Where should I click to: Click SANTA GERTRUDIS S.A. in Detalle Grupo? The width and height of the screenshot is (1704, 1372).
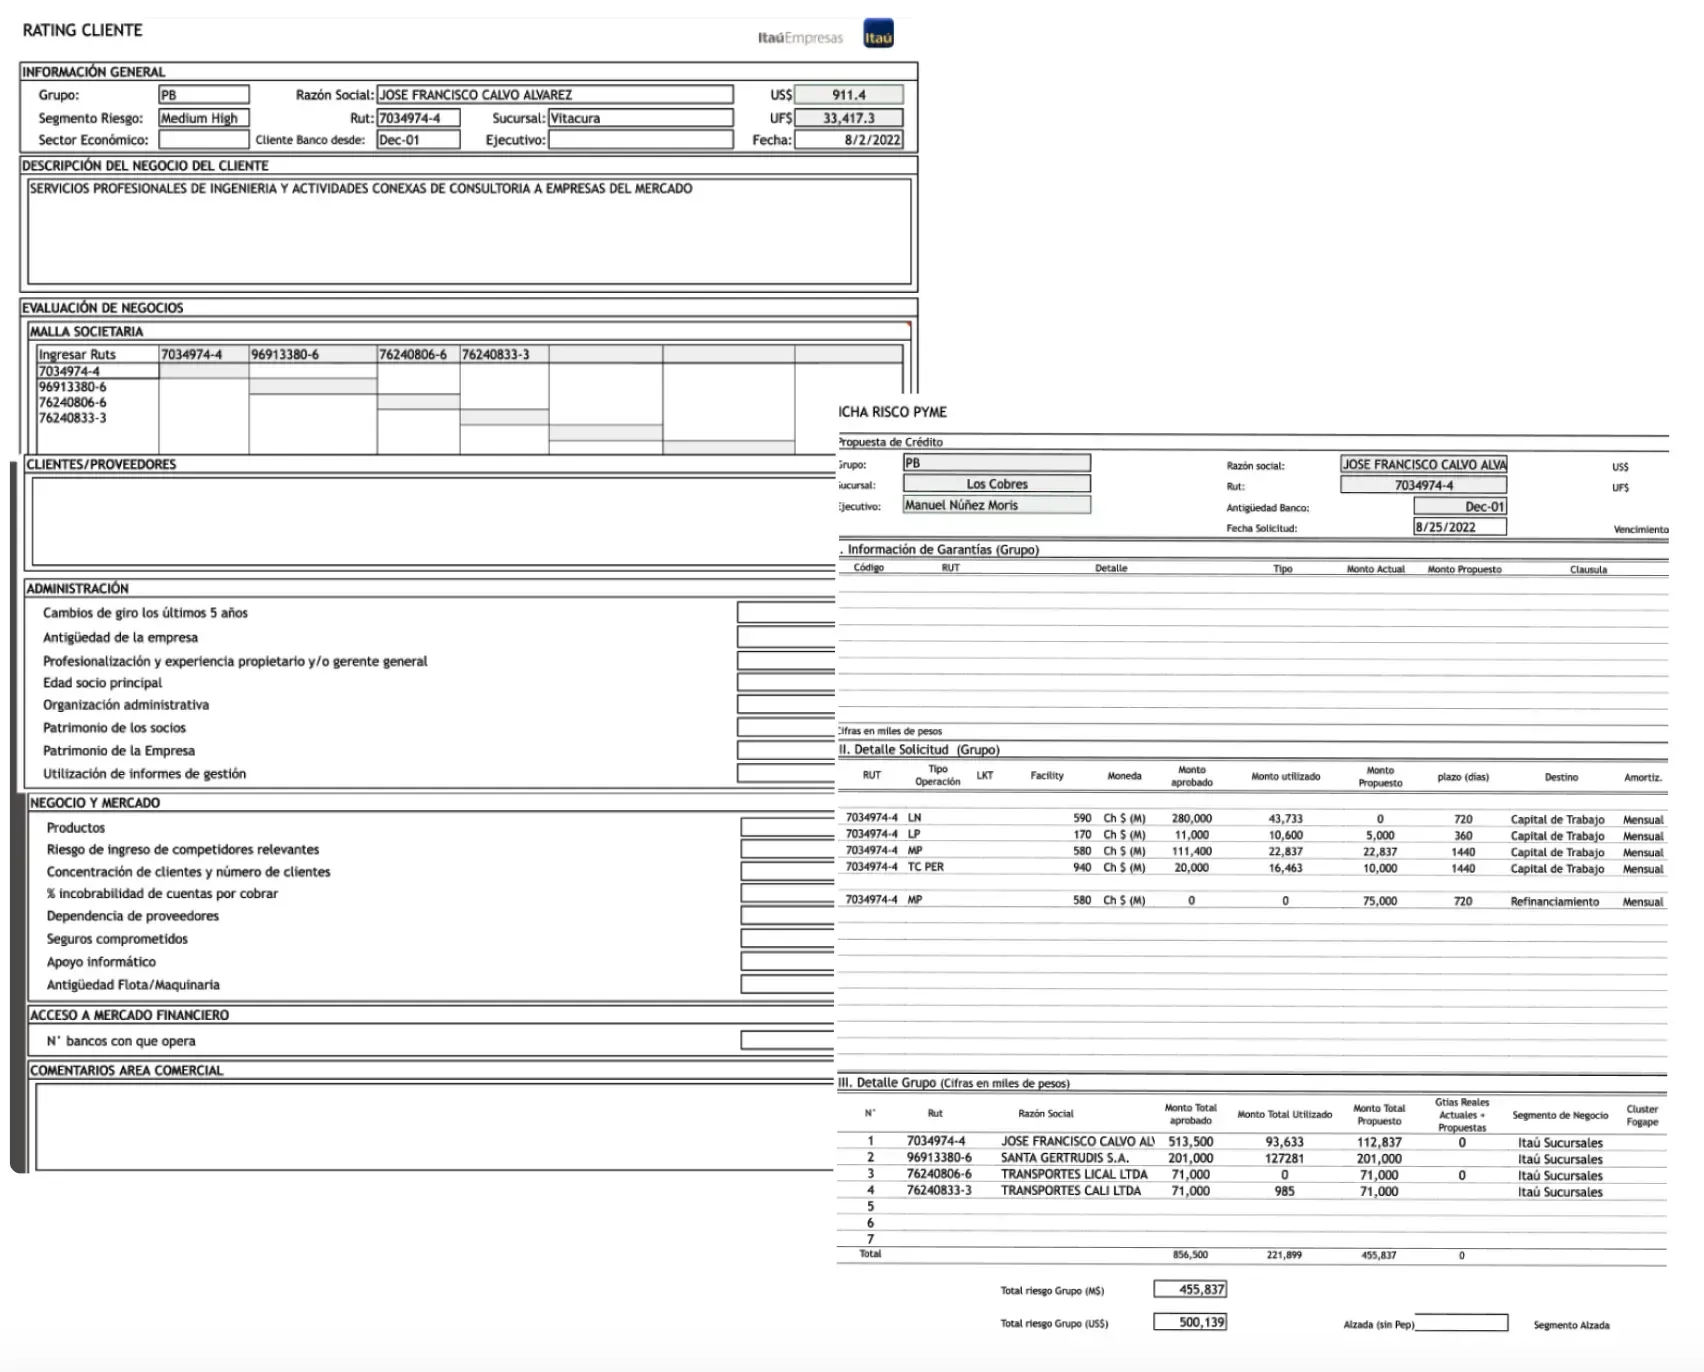[x=1064, y=1158]
